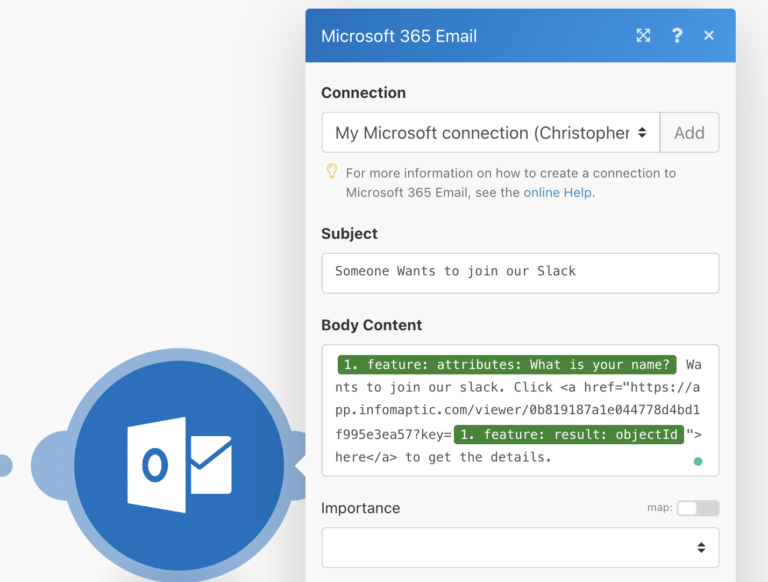This screenshot has width=768, height=582.
Task: Open the Importance dropdown
Action: [520, 548]
